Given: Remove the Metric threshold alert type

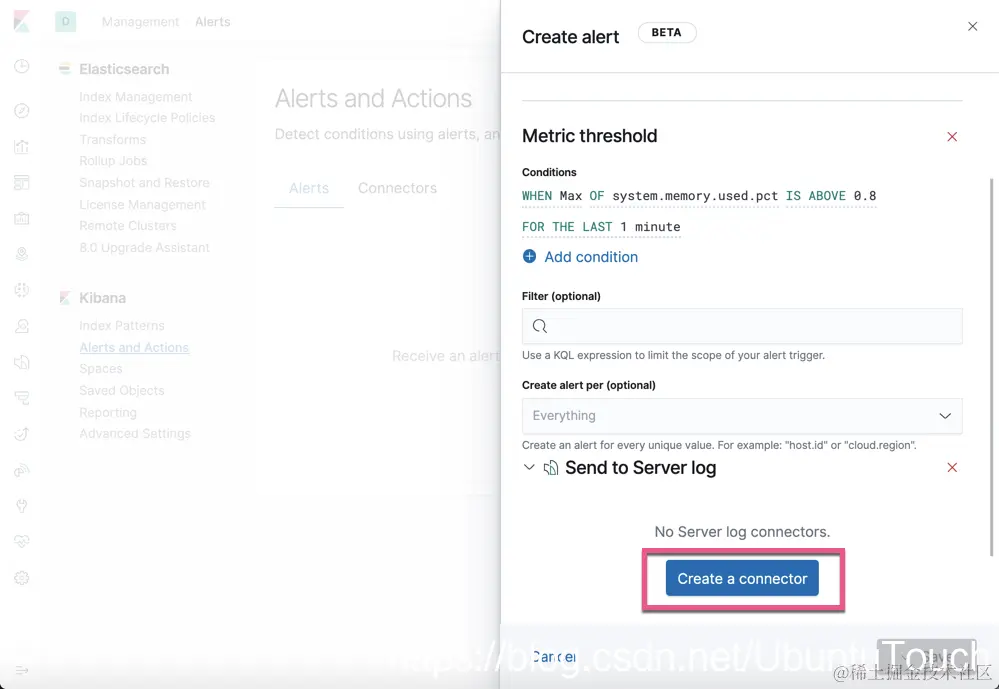Looking at the screenshot, I should [952, 136].
